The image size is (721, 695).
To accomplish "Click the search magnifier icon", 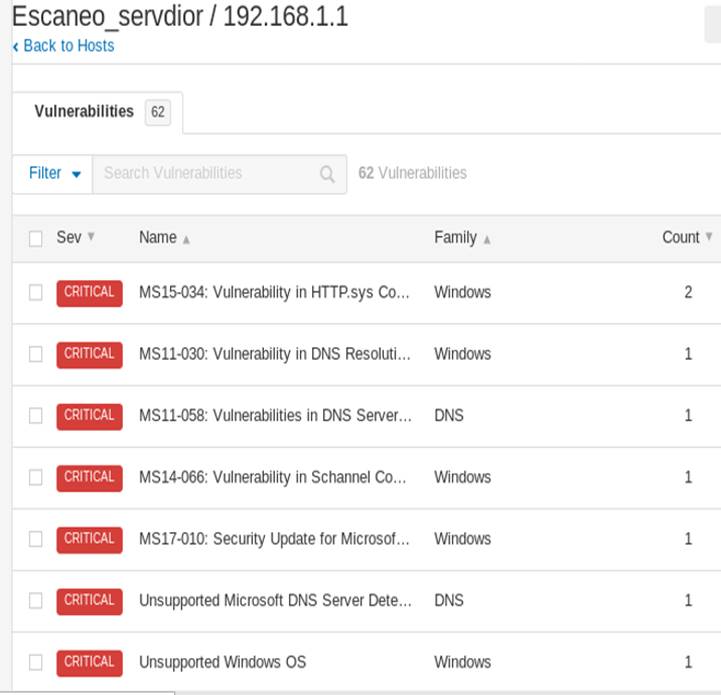I will 327,174.
